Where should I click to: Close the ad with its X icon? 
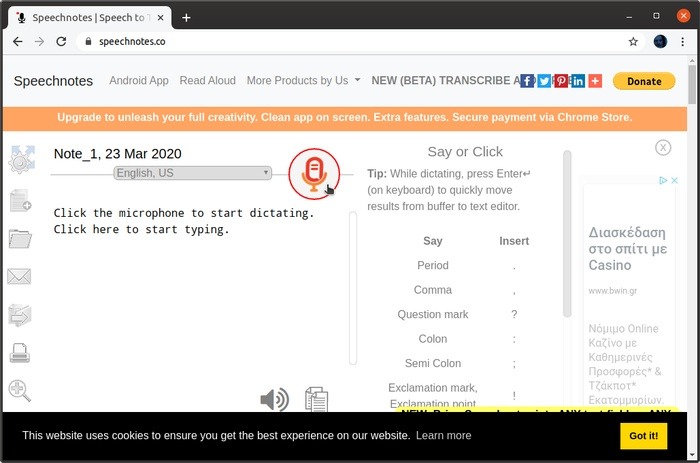click(x=675, y=180)
